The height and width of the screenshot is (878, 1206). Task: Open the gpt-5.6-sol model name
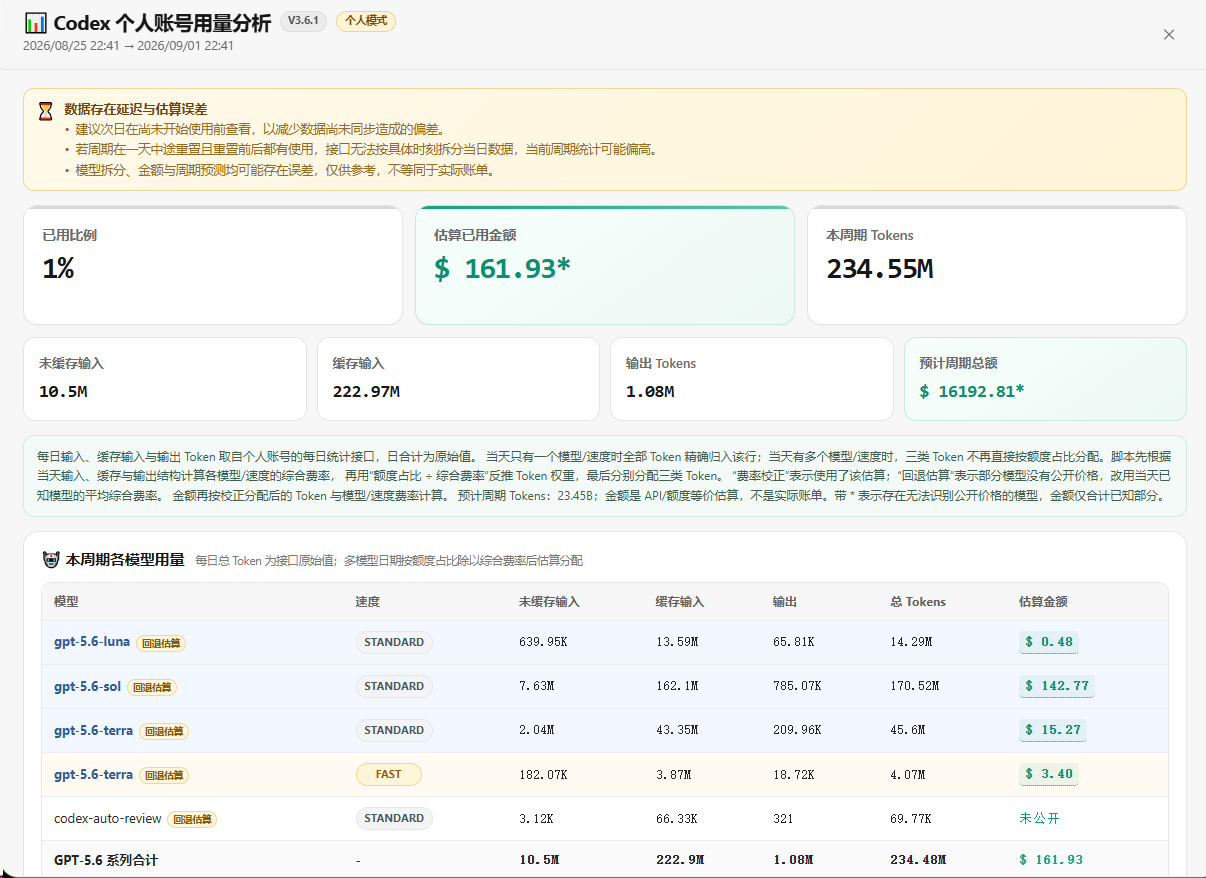(x=87, y=686)
